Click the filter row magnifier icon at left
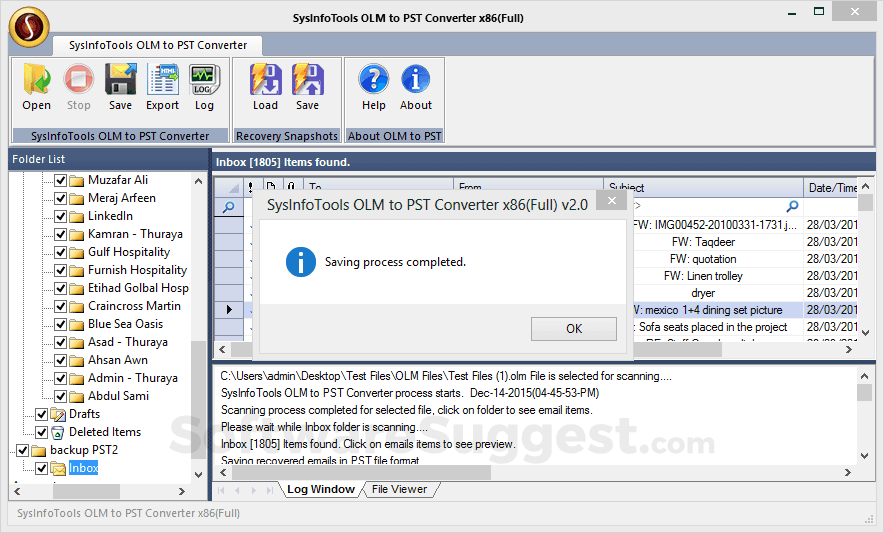Viewport: 884px width, 533px height. point(229,207)
